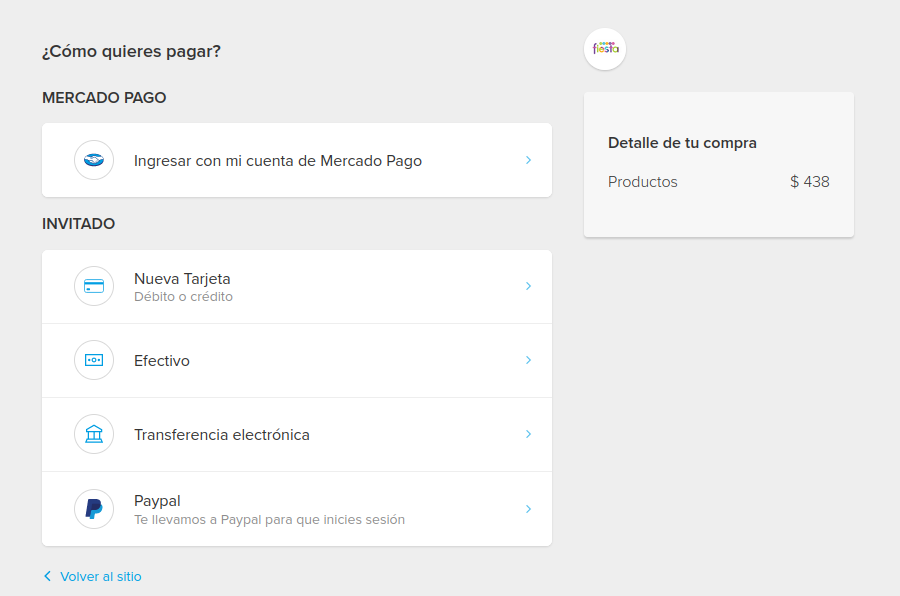Click the fiesta store logo
Viewport: 900px width, 596px height.
(x=605, y=49)
